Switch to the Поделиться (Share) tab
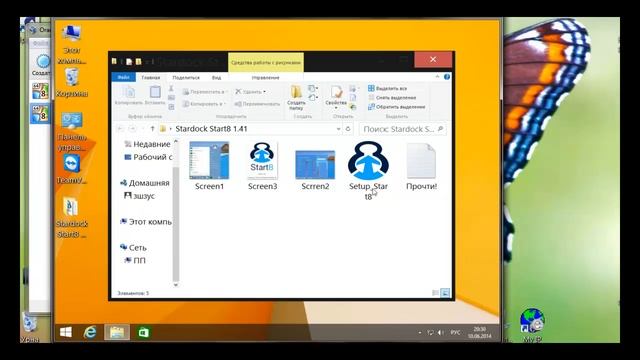Image resolution: width=640 pixels, height=360 pixels. coord(186,77)
